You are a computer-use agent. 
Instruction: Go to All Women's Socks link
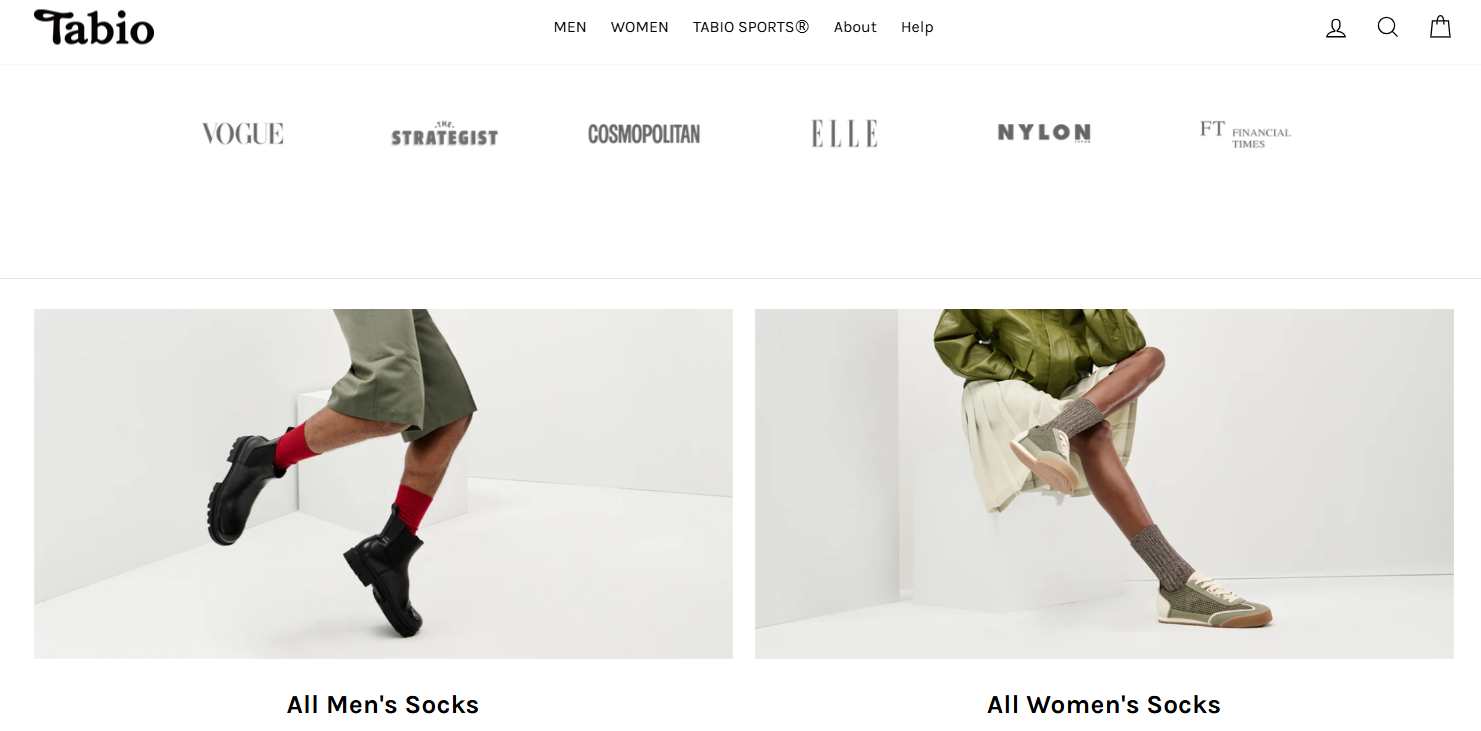click(x=1104, y=705)
